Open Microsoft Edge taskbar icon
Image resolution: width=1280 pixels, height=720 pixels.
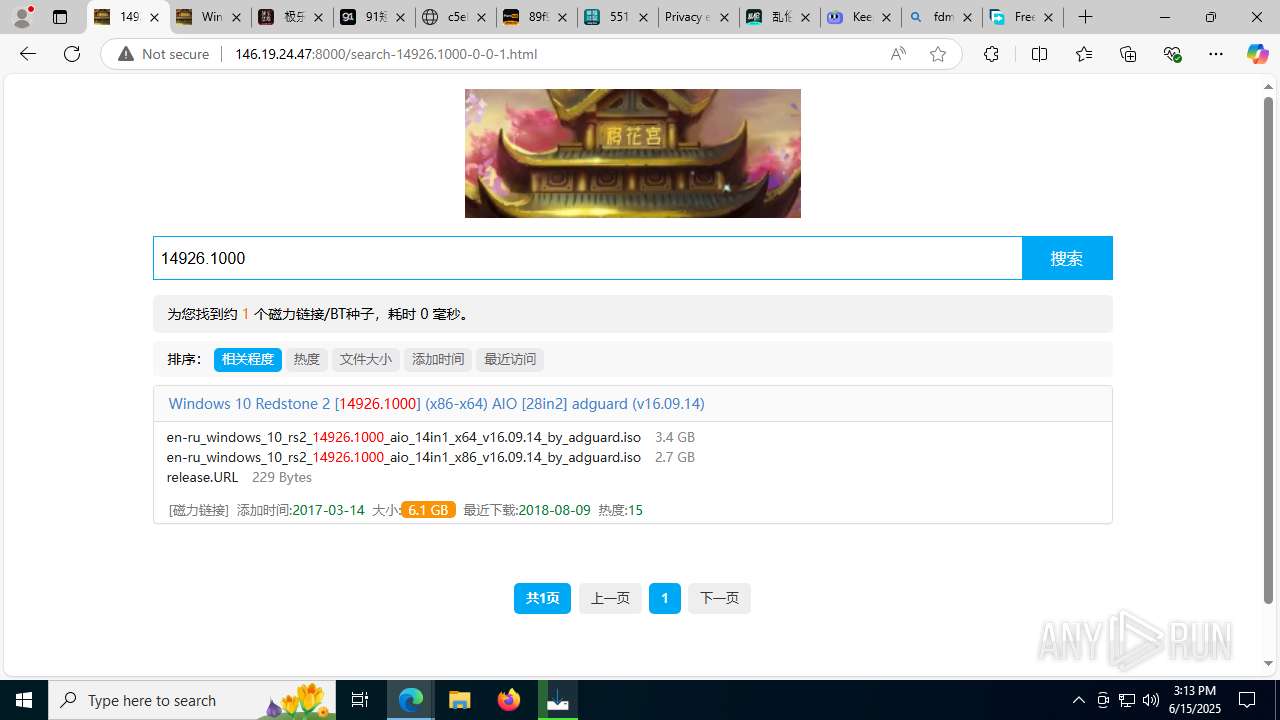(411, 700)
